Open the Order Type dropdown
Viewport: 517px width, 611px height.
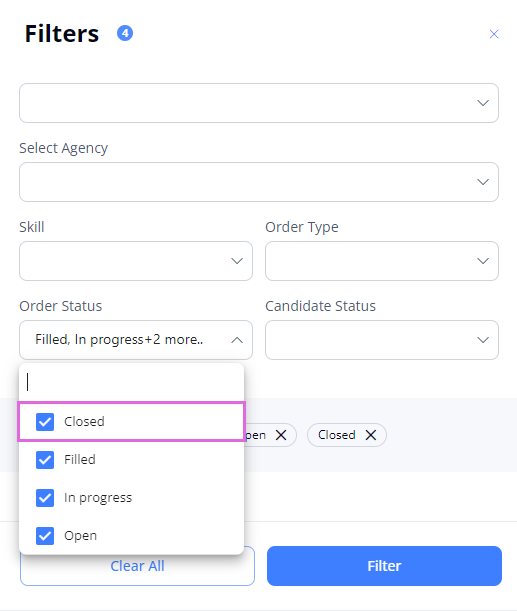[x=382, y=261]
